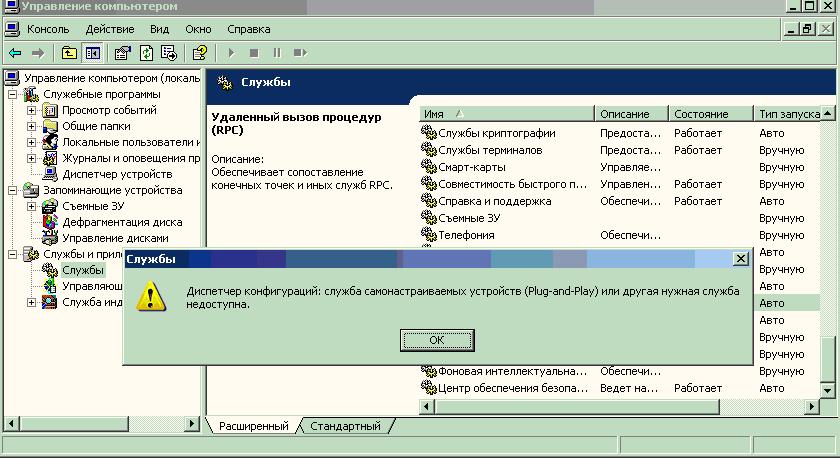Select Дефрагментация диска in the tree
The width and height of the screenshot is (840, 458).
tap(122, 222)
